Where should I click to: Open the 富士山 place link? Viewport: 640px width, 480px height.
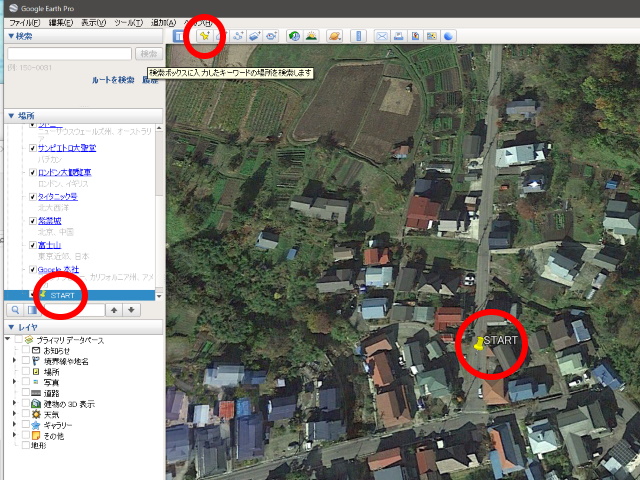click(49, 245)
